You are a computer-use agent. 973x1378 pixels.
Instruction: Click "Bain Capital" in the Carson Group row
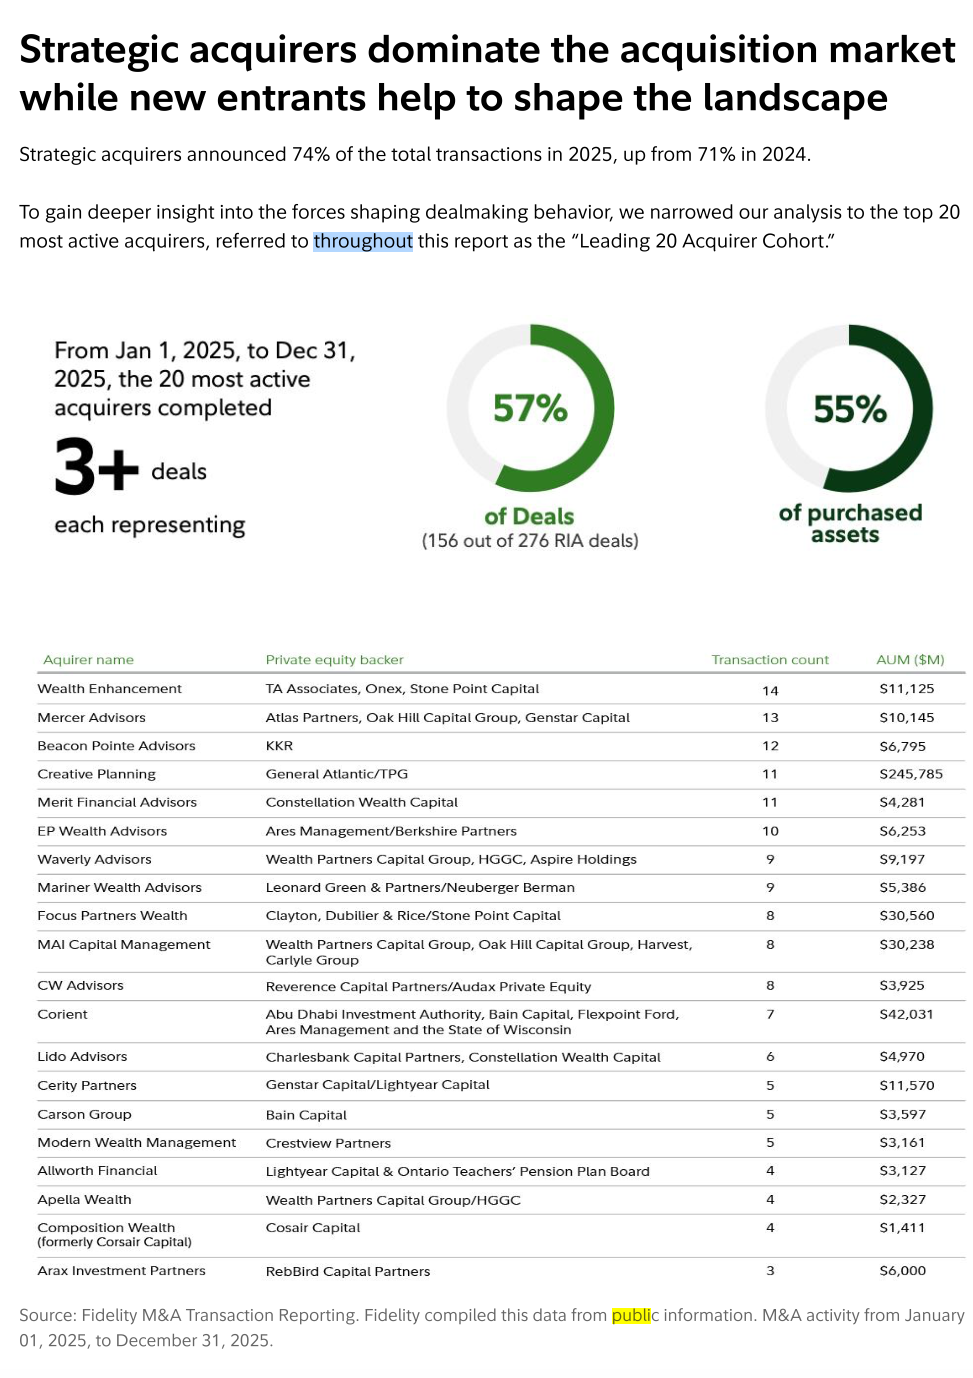[x=306, y=1115]
